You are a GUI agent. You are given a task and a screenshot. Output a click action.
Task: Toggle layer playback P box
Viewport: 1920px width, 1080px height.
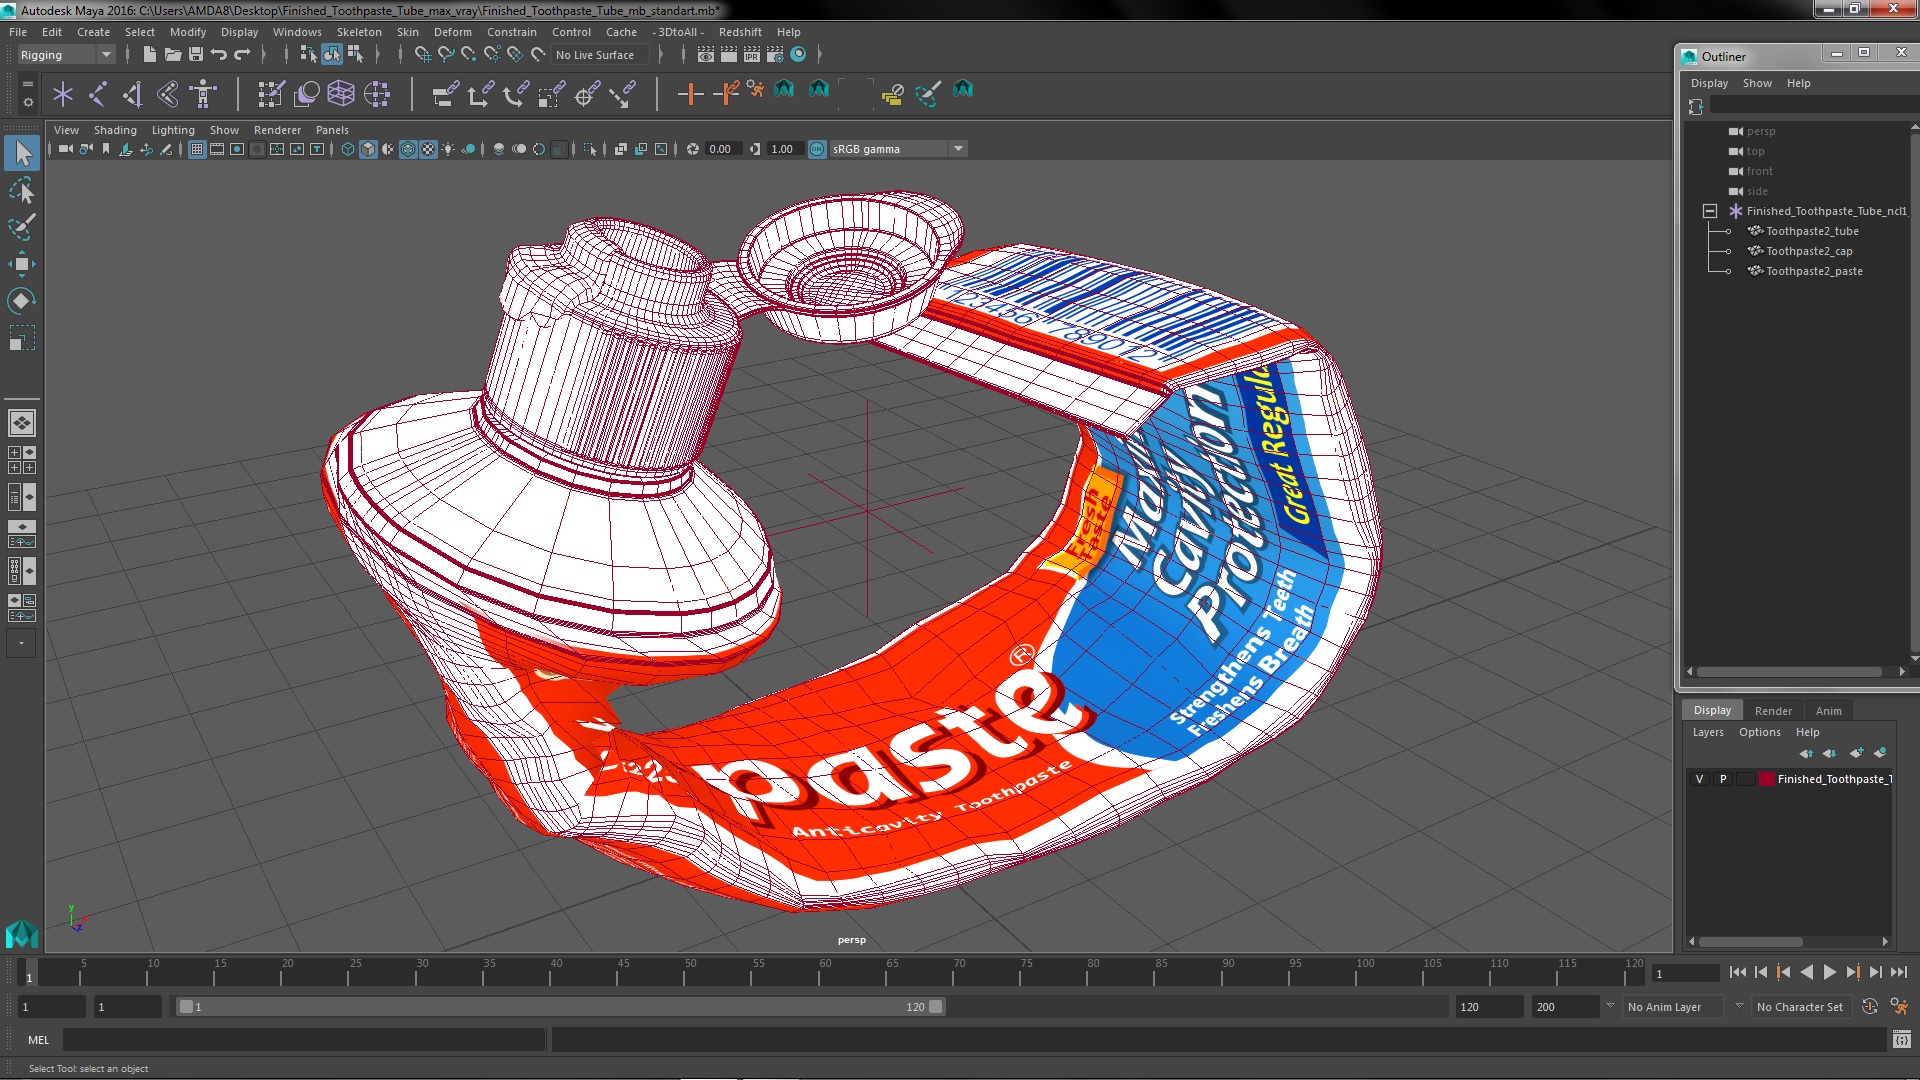pyautogui.click(x=1723, y=779)
